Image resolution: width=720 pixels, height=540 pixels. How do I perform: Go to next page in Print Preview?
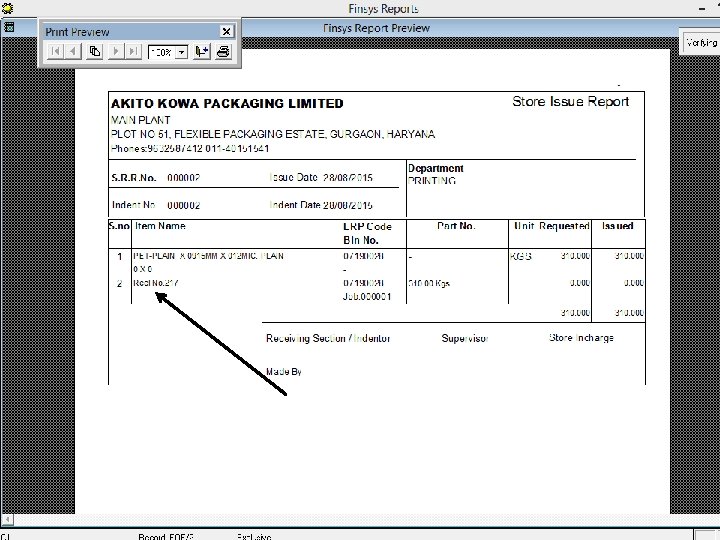(x=116, y=51)
